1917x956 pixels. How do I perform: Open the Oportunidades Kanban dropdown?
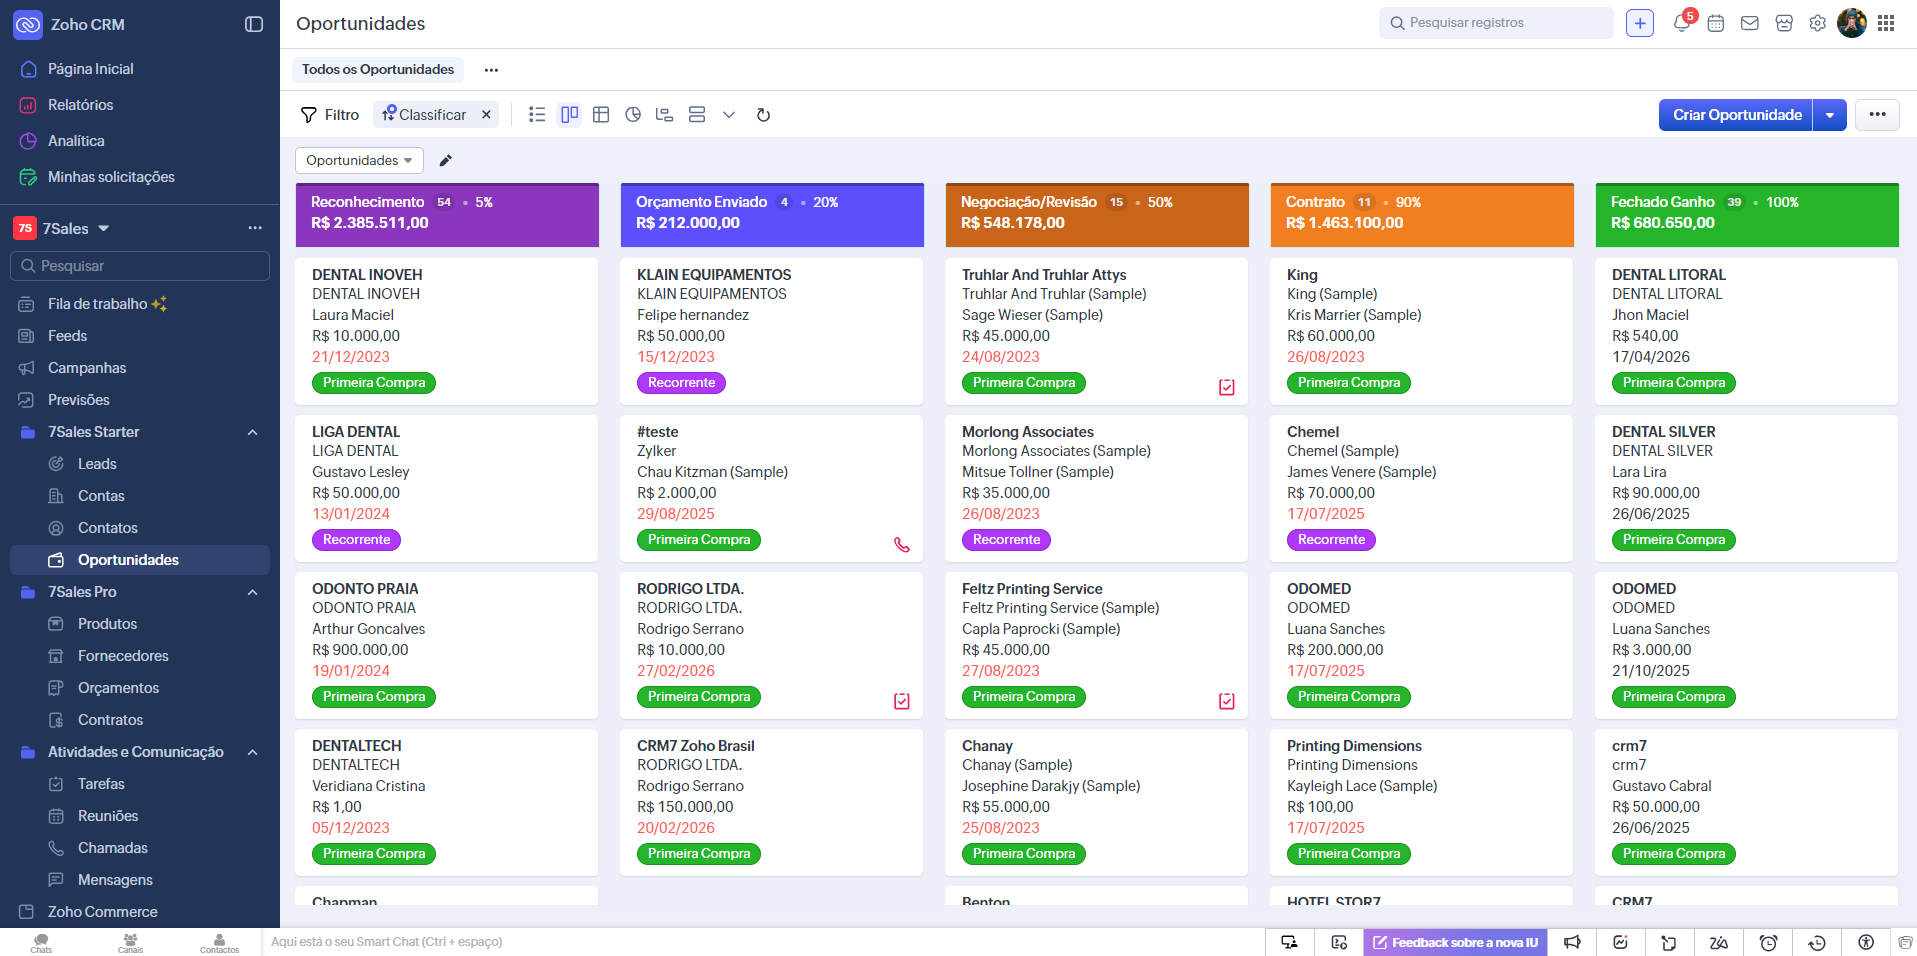tap(359, 161)
